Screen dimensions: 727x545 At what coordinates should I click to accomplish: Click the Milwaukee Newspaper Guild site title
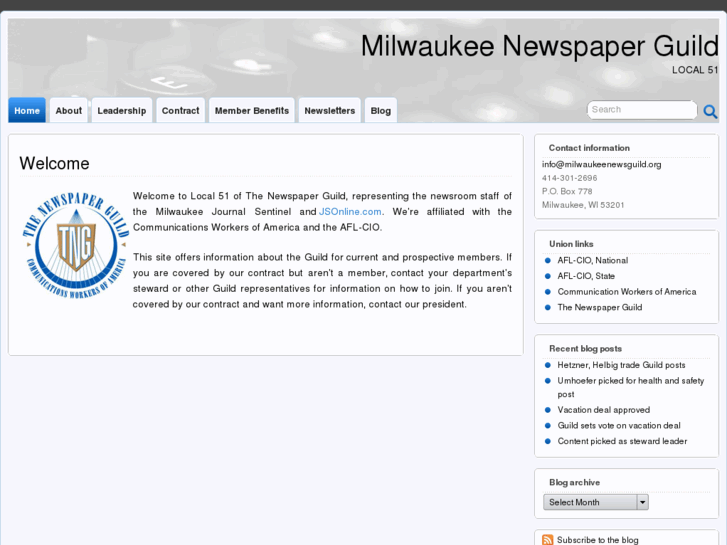(540, 46)
